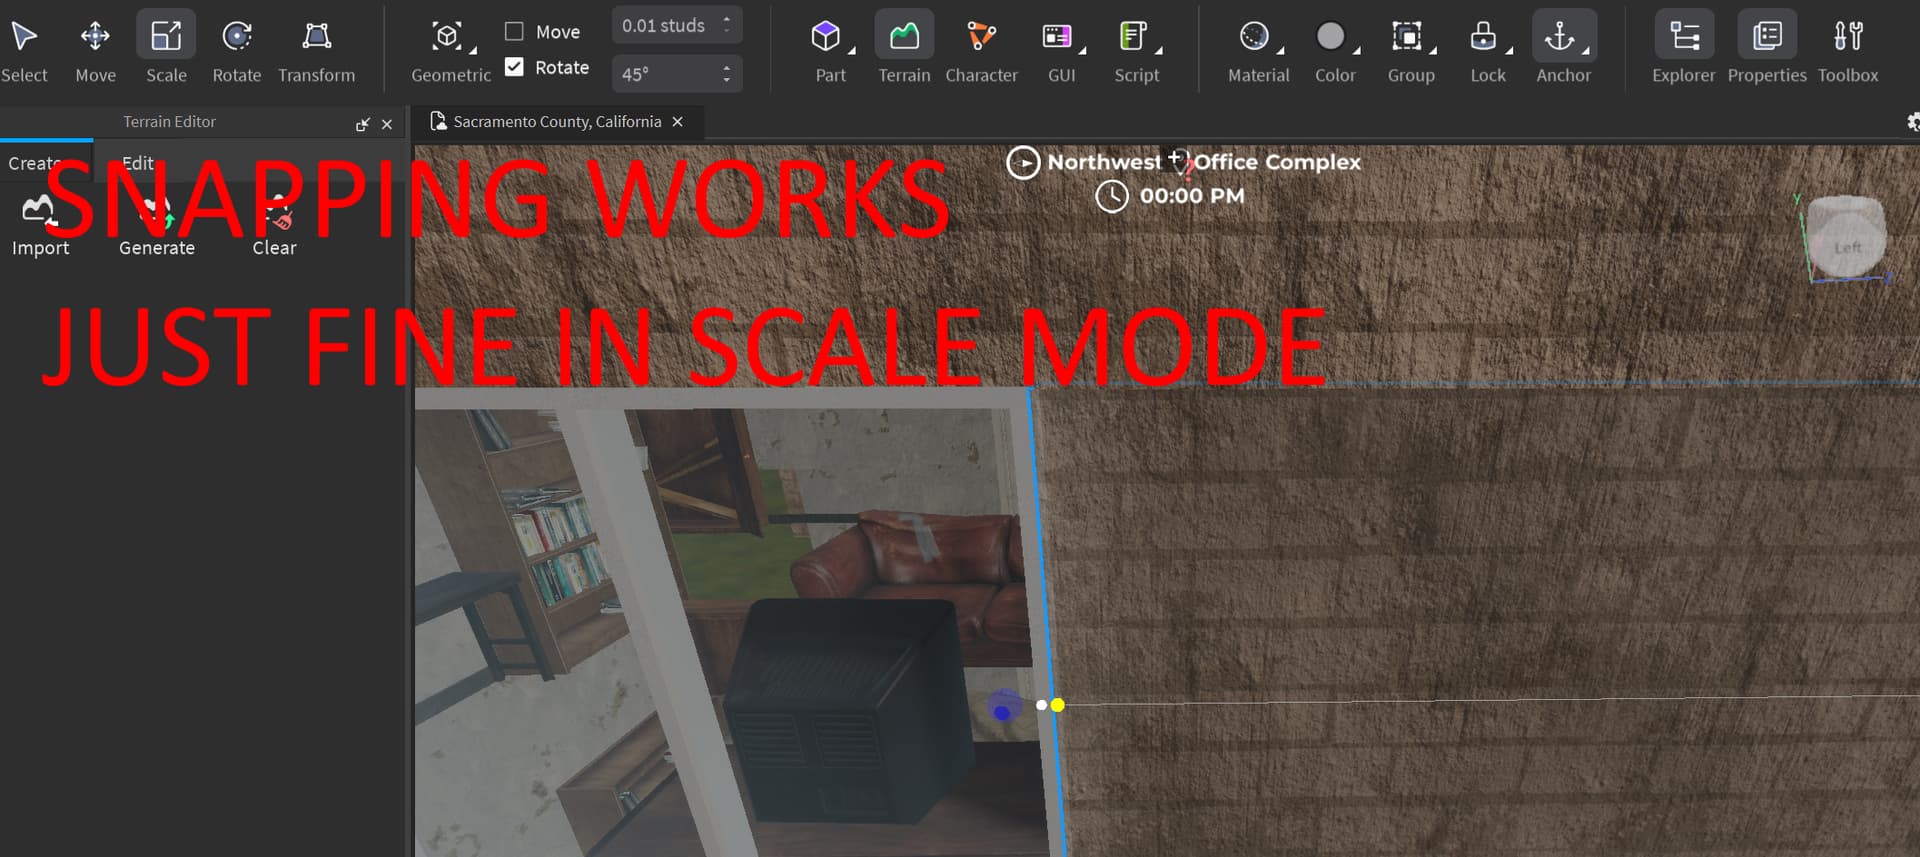Viewport: 1920px width, 857px height.
Task: Open the Character tool
Action: click(x=981, y=48)
